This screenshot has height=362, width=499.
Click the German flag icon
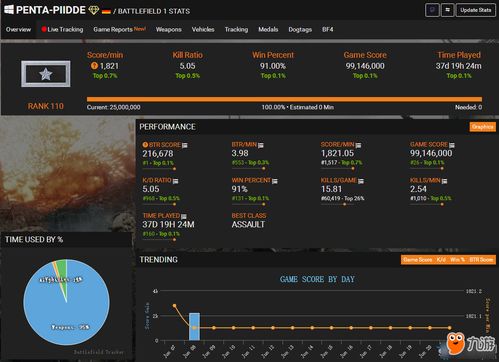(106, 11)
